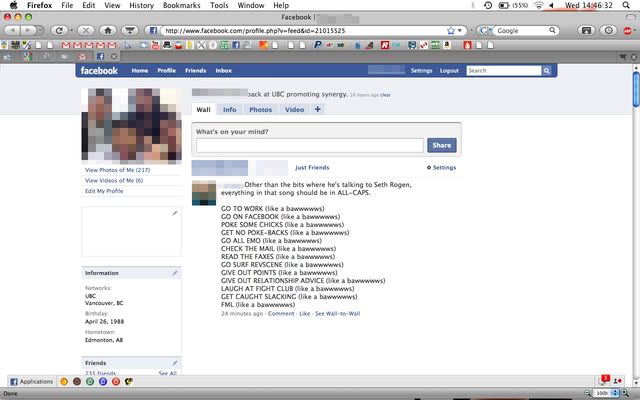This screenshot has height=400, width=640.
Task: Open the PayPal bookmark icon
Action: pos(318,45)
